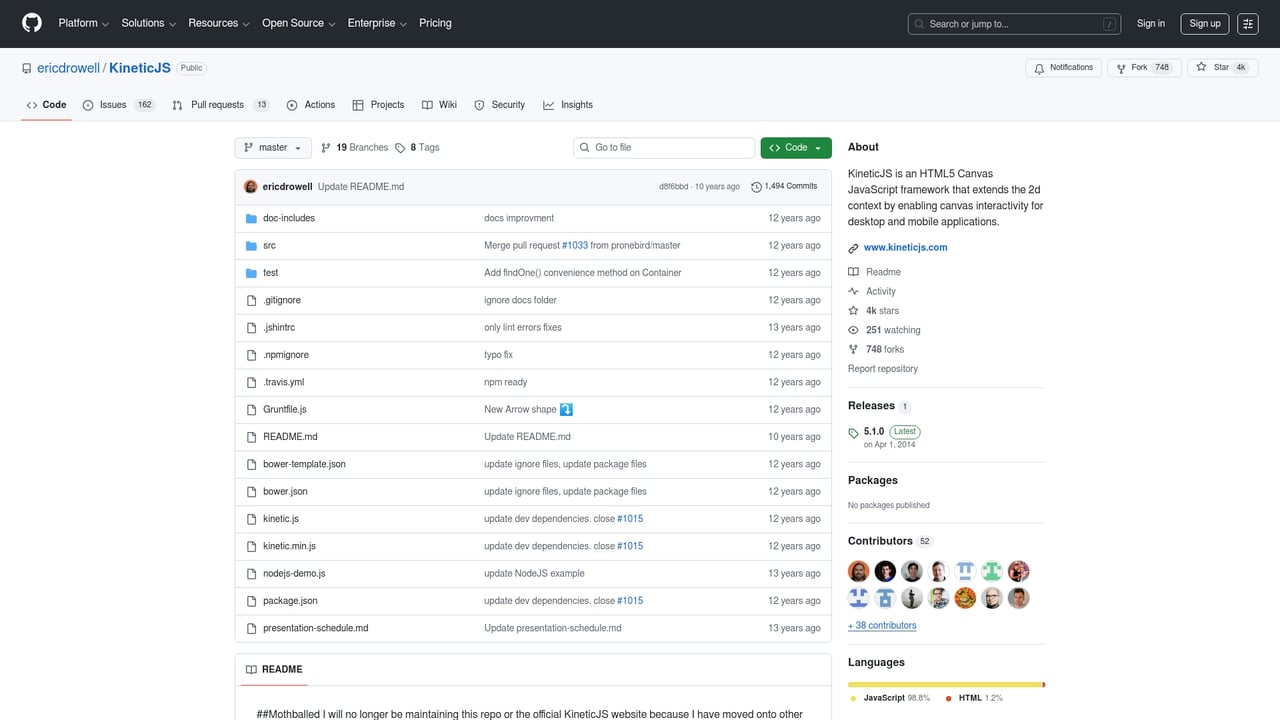1280x720 pixels.
Task: Open the GitHub home logo
Action: pyautogui.click(x=31, y=23)
